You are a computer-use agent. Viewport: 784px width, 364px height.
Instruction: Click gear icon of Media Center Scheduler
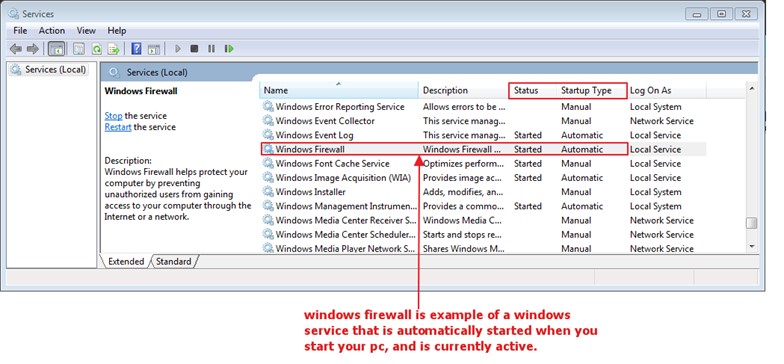(268, 234)
